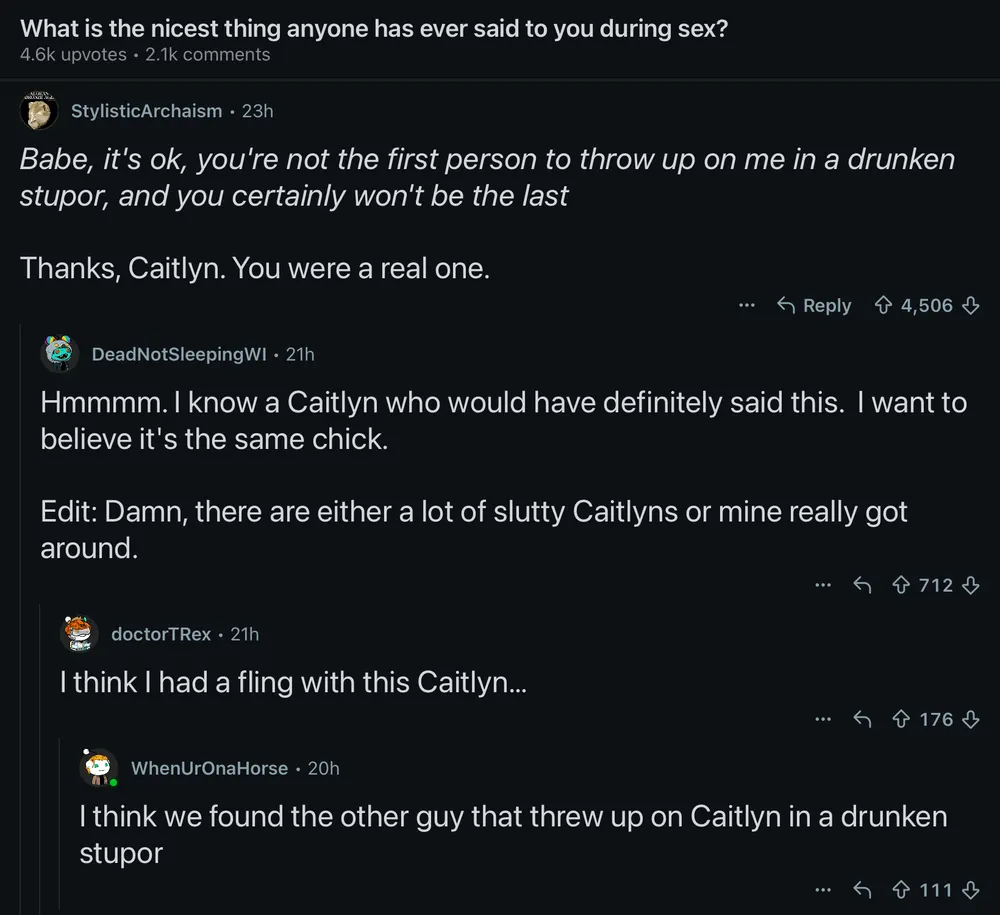Upvote WhenUrOnaHorse's comment

(x=902, y=889)
